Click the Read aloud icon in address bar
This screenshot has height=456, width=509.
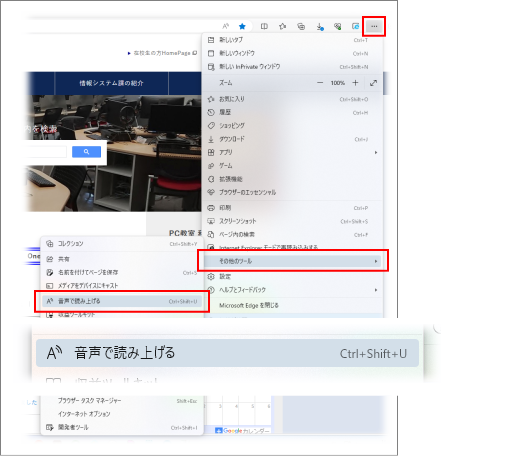226,26
